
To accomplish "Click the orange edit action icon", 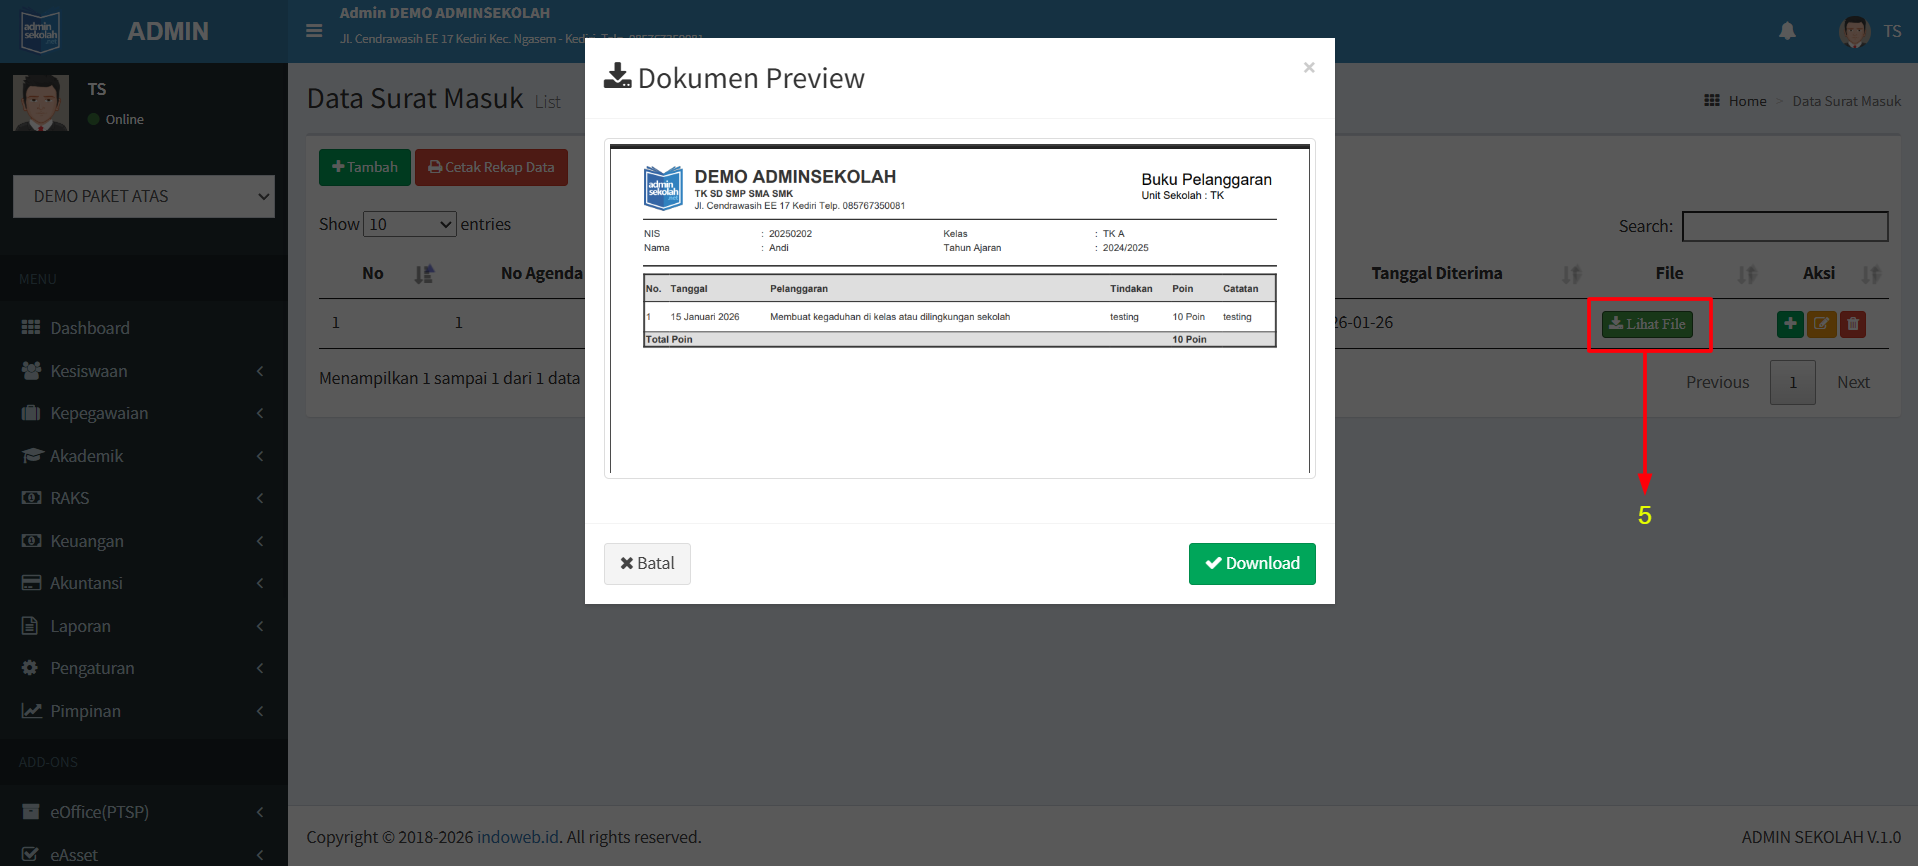I will (x=1821, y=324).
